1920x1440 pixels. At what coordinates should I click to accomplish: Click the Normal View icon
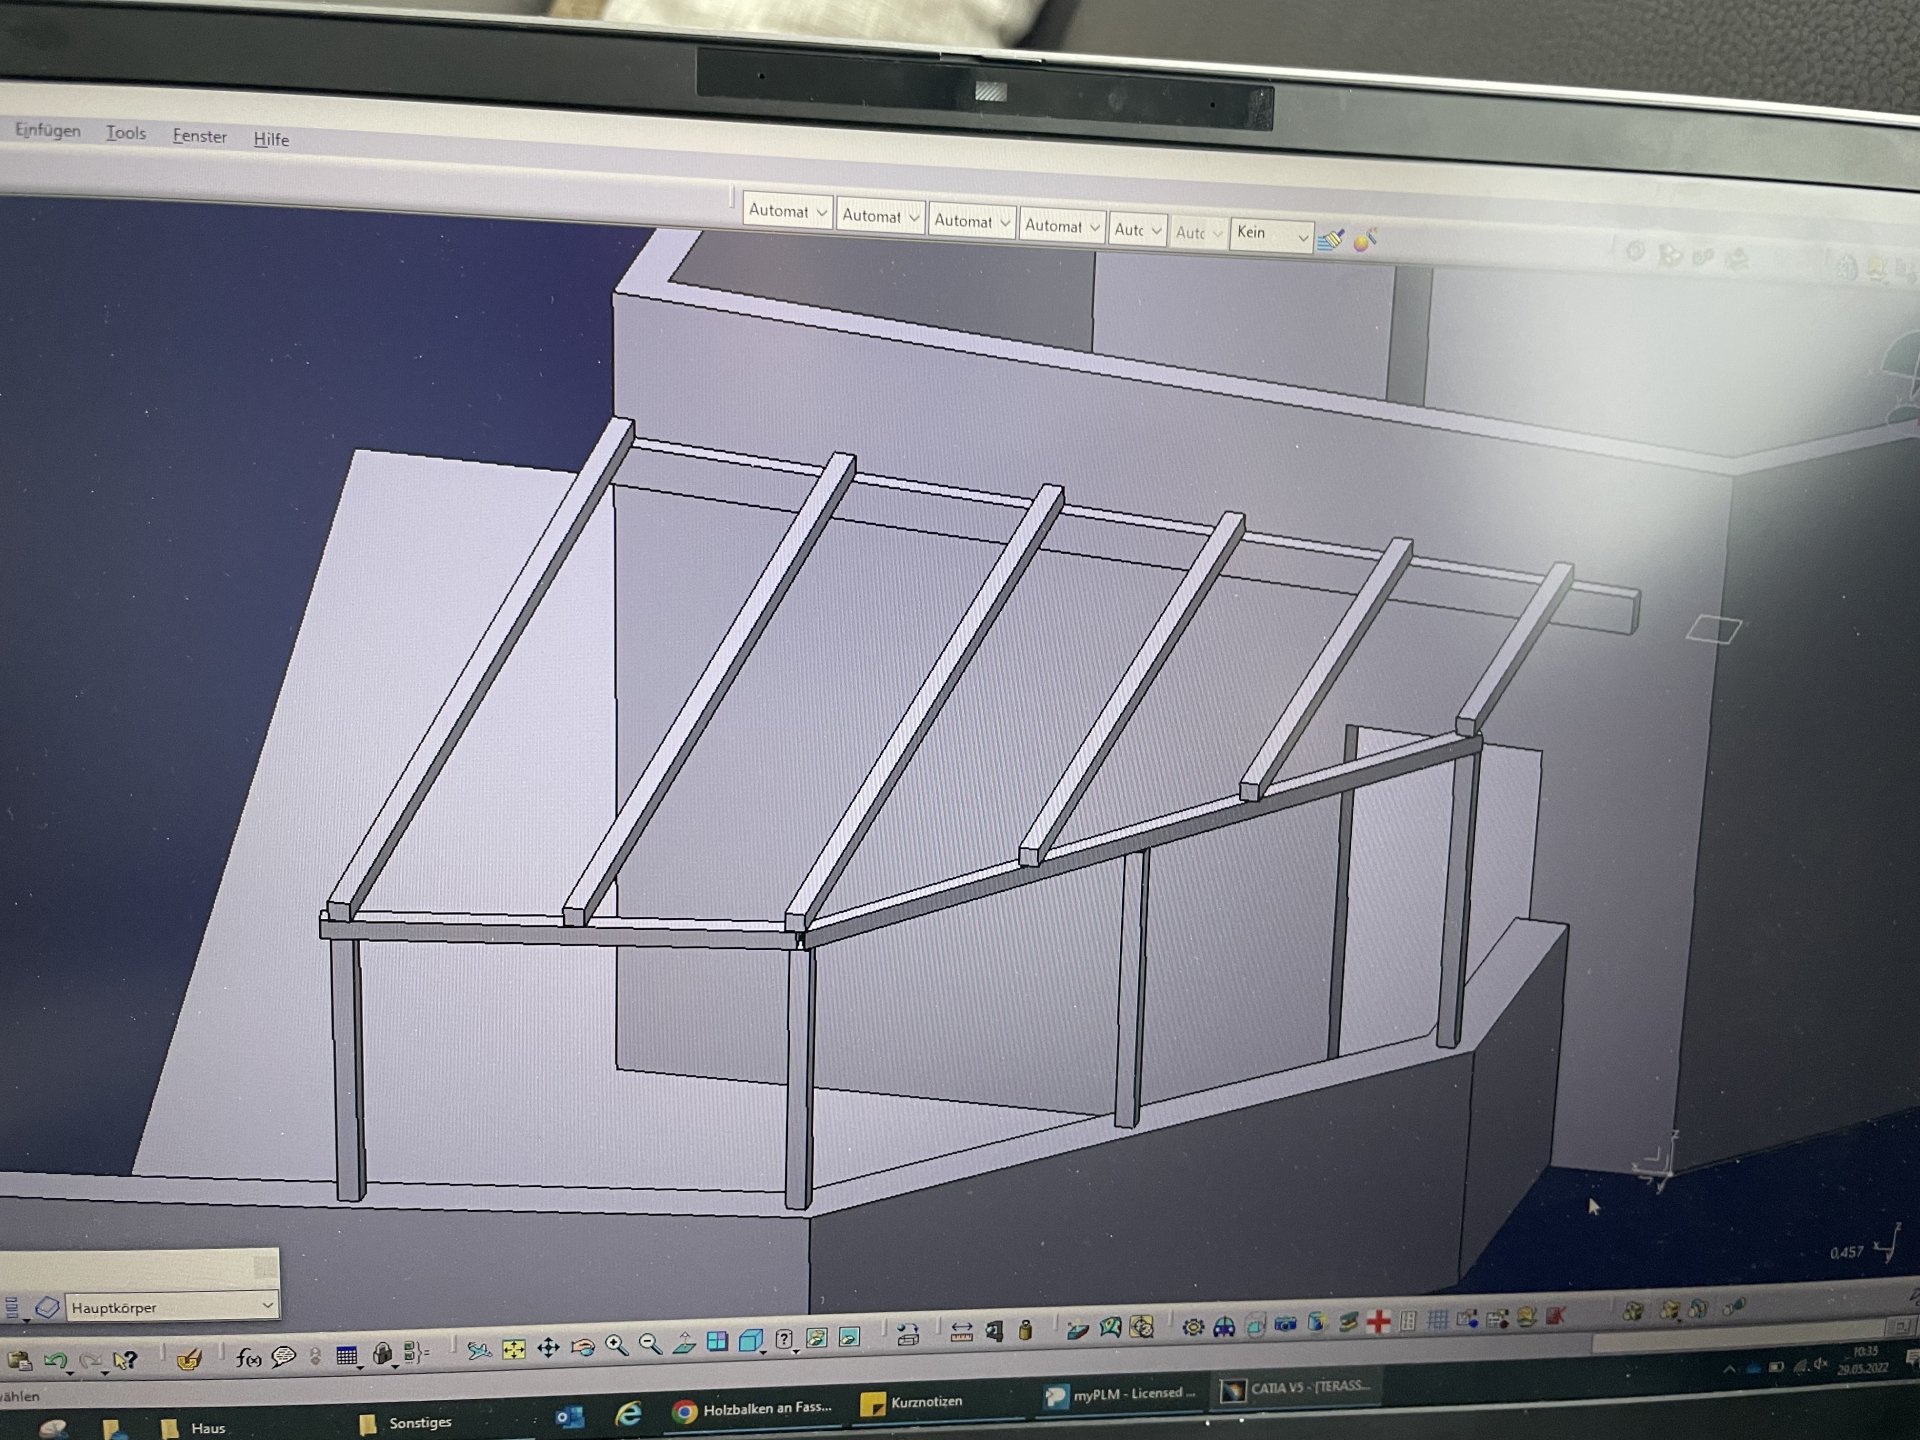tap(684, 1343)
